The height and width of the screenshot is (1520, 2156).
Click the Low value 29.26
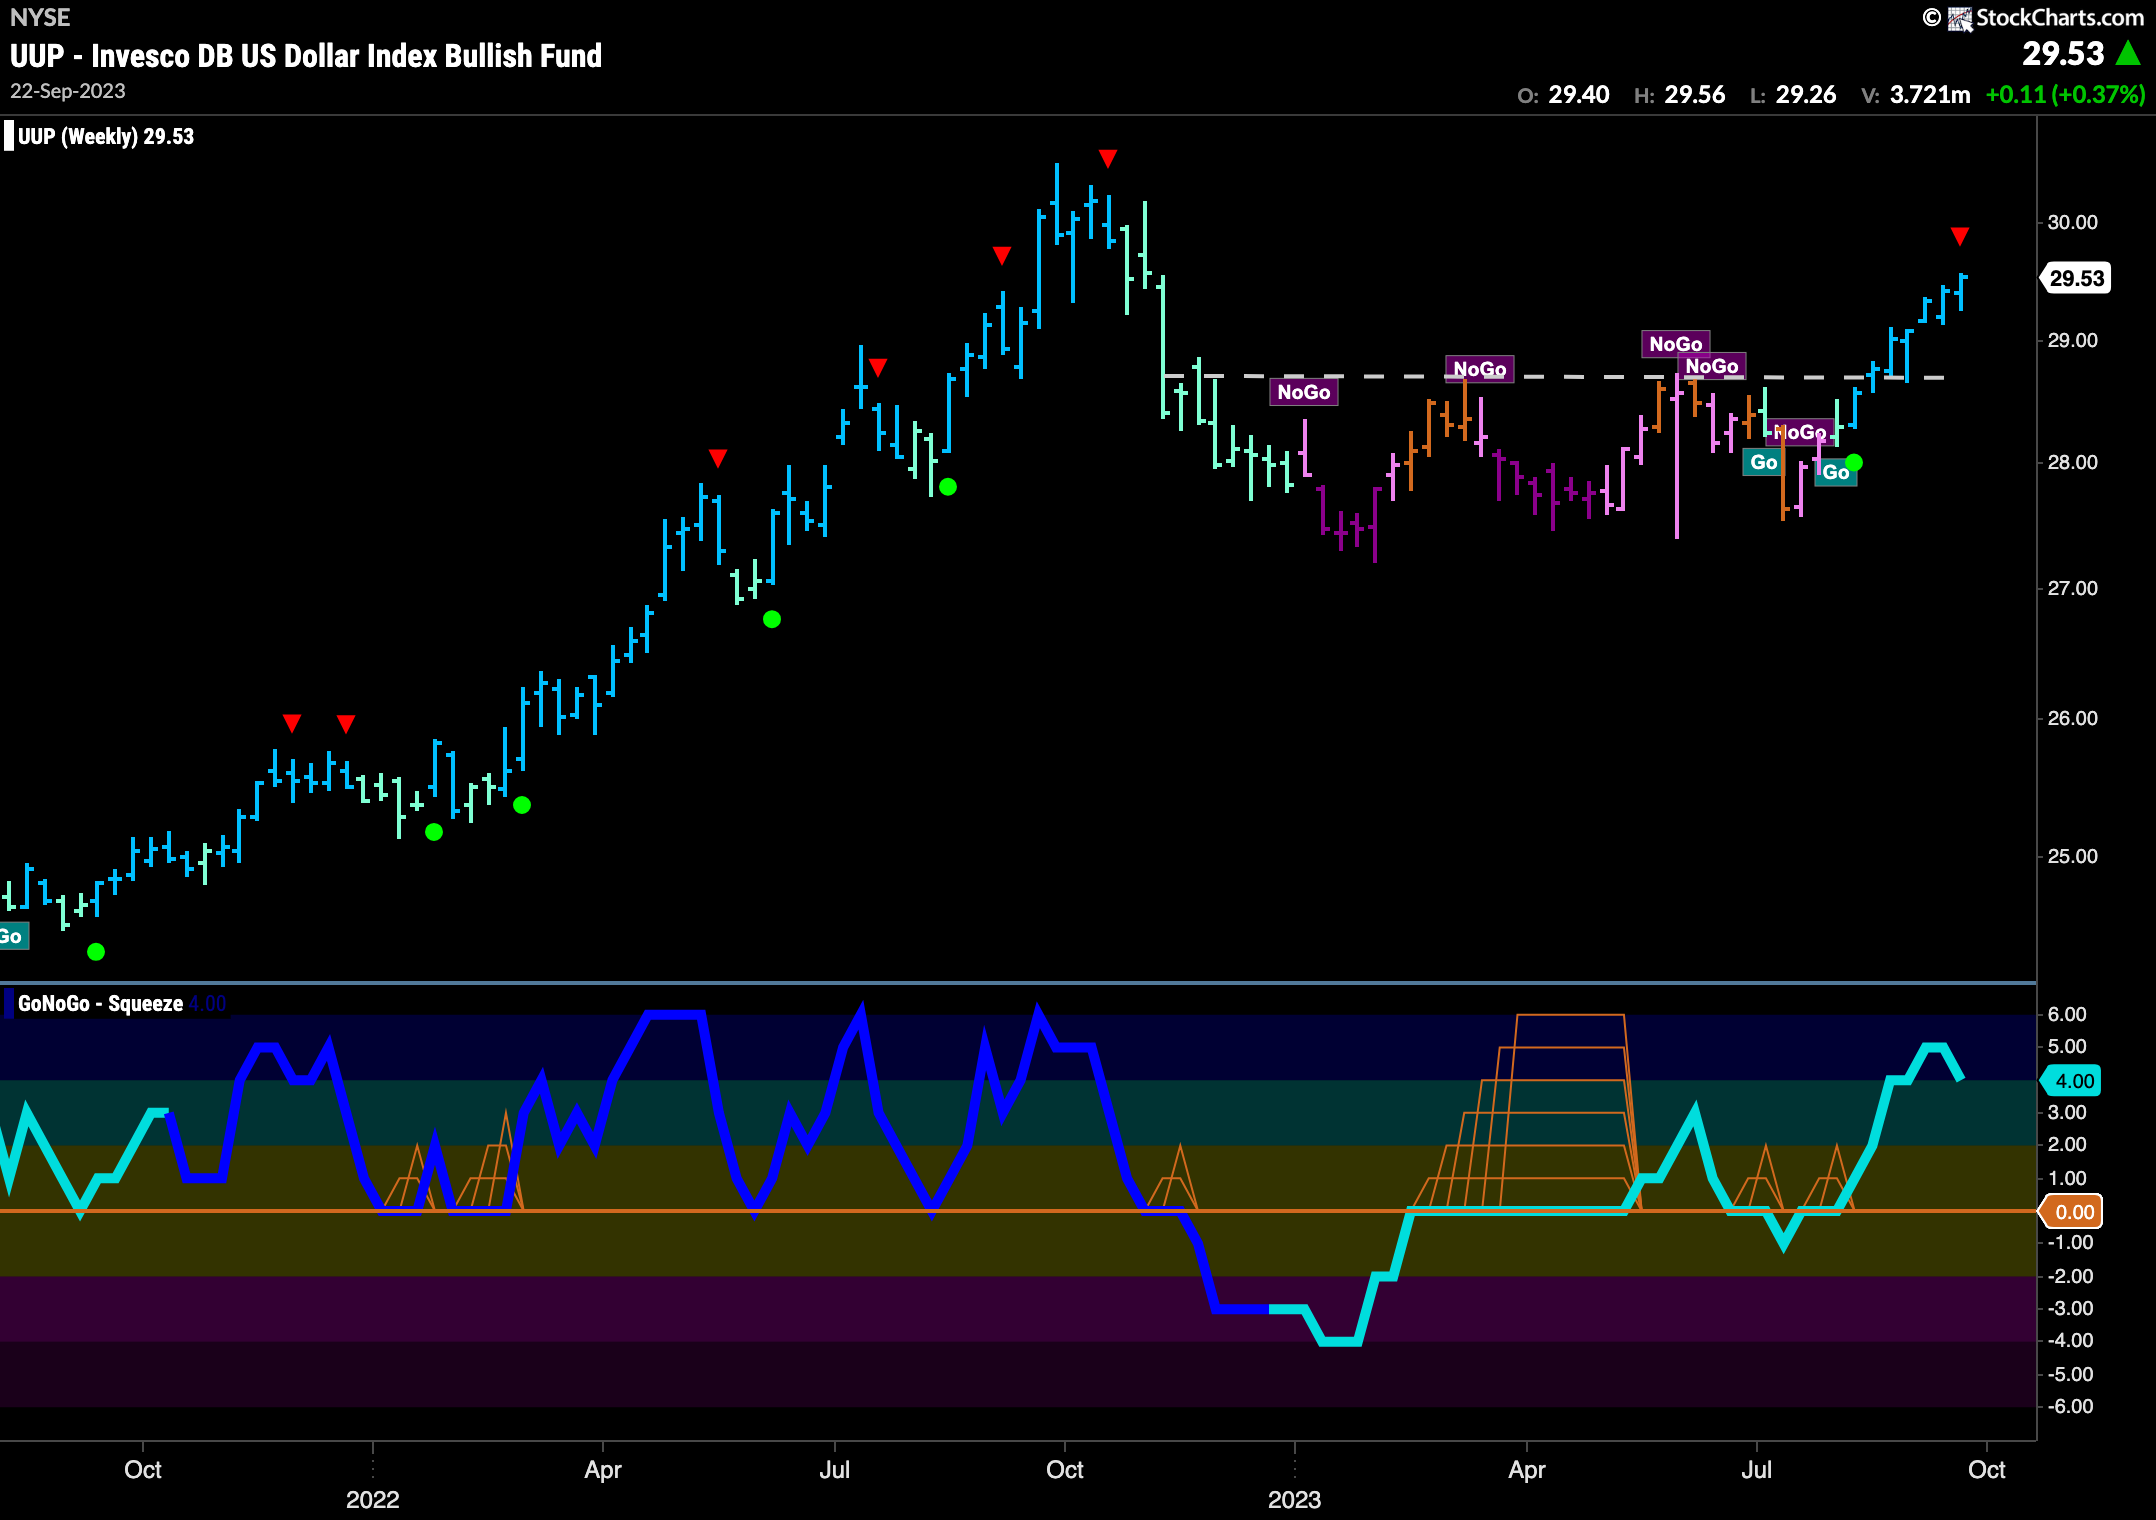tap(1806, 95)
